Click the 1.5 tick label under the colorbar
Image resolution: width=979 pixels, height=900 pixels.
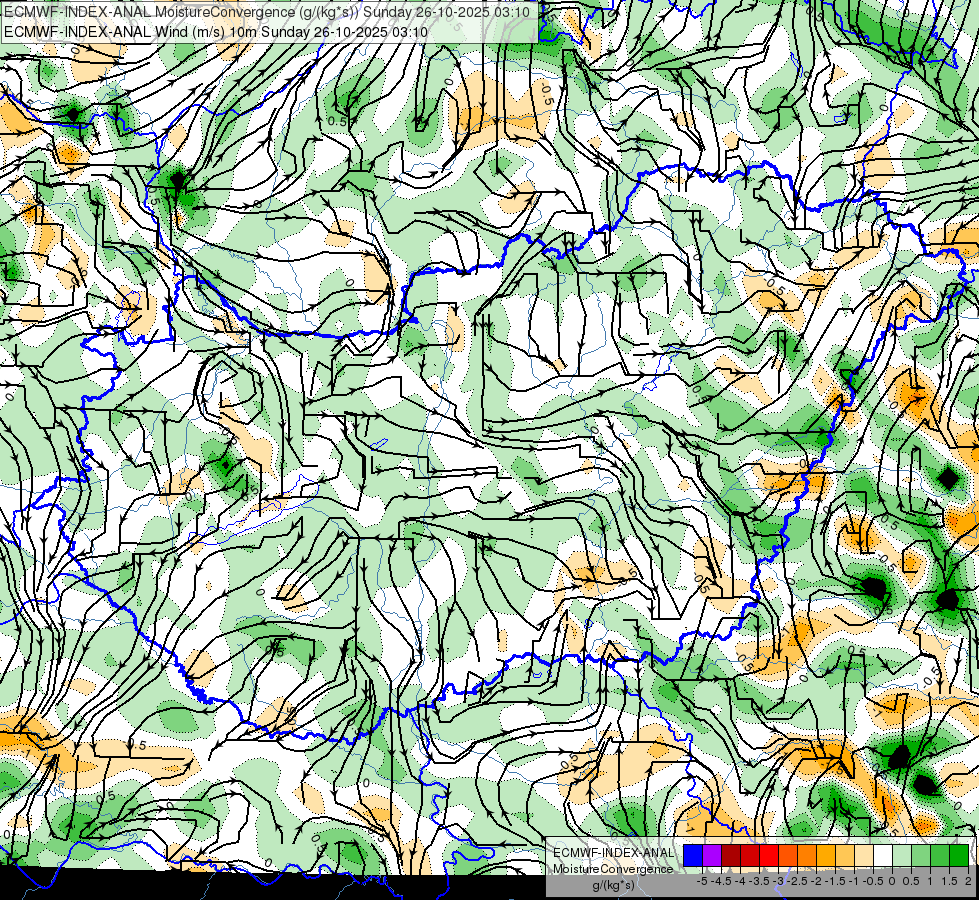coord(950,881)
